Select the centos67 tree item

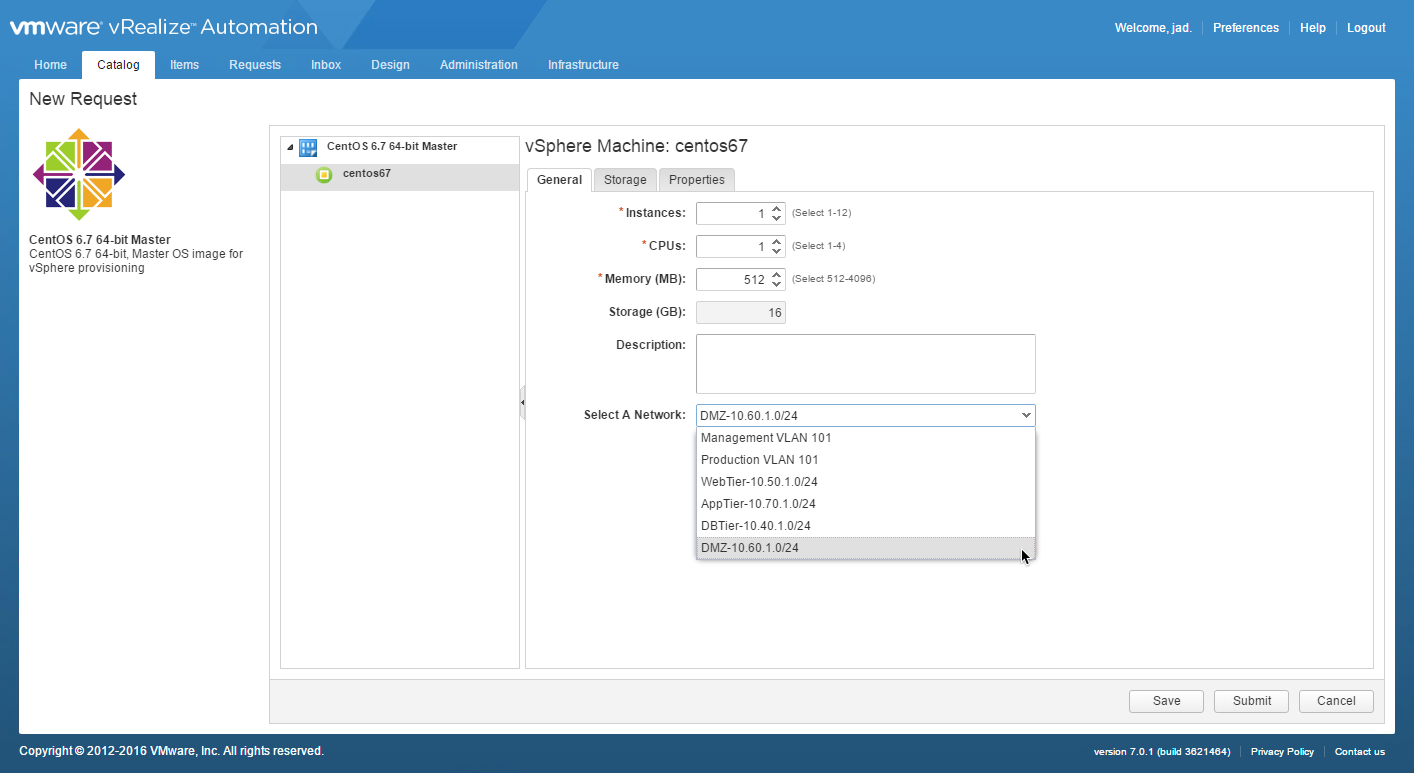400,176
